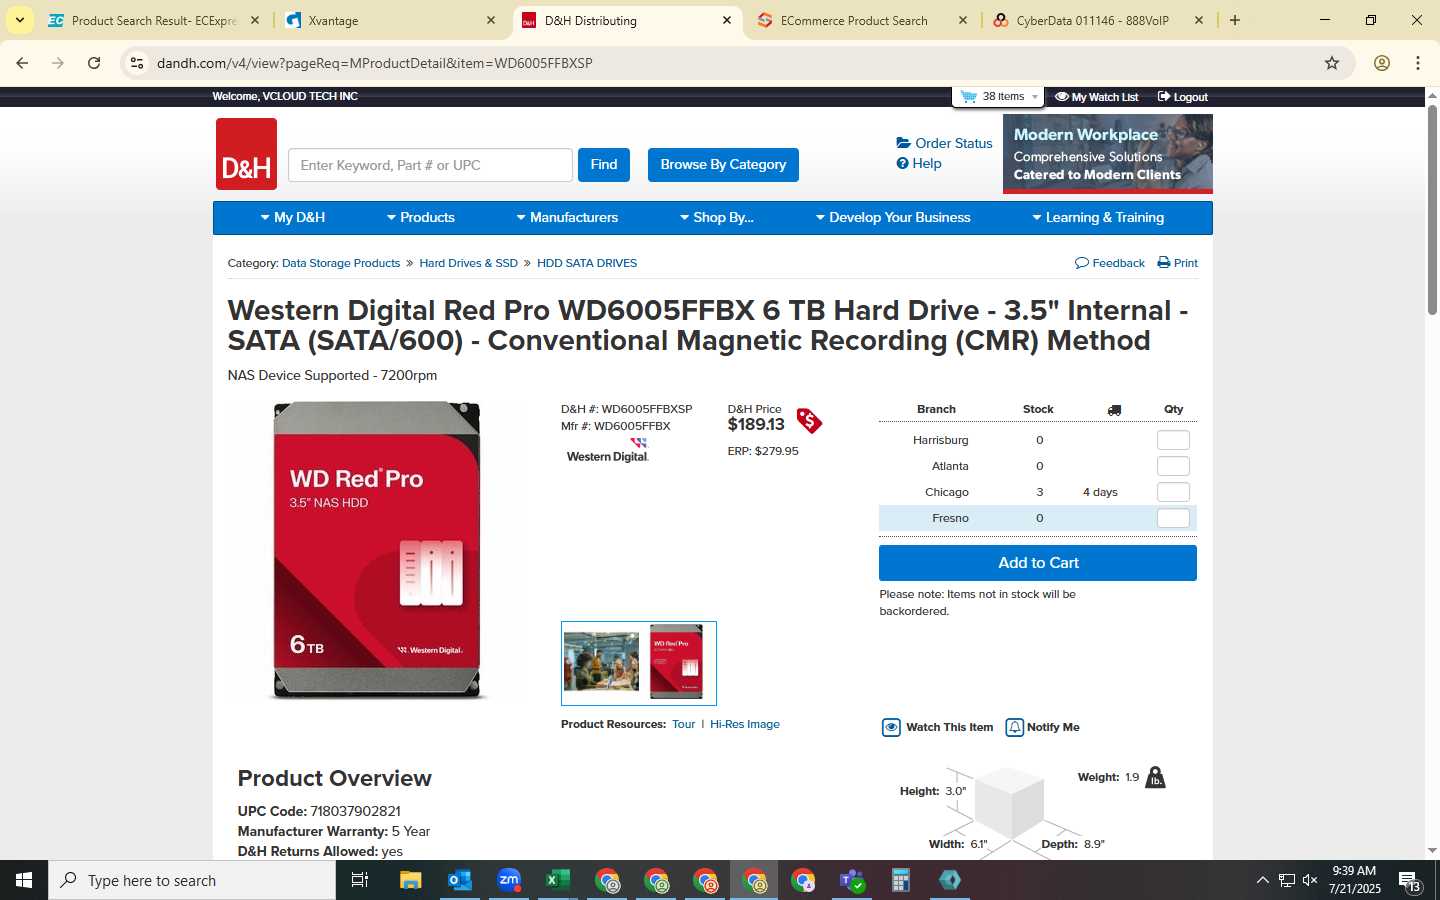Click the Notify Me bell icon
Image resolution: width=1440 pixels, height=900 pixels.
click(1014, 727)
